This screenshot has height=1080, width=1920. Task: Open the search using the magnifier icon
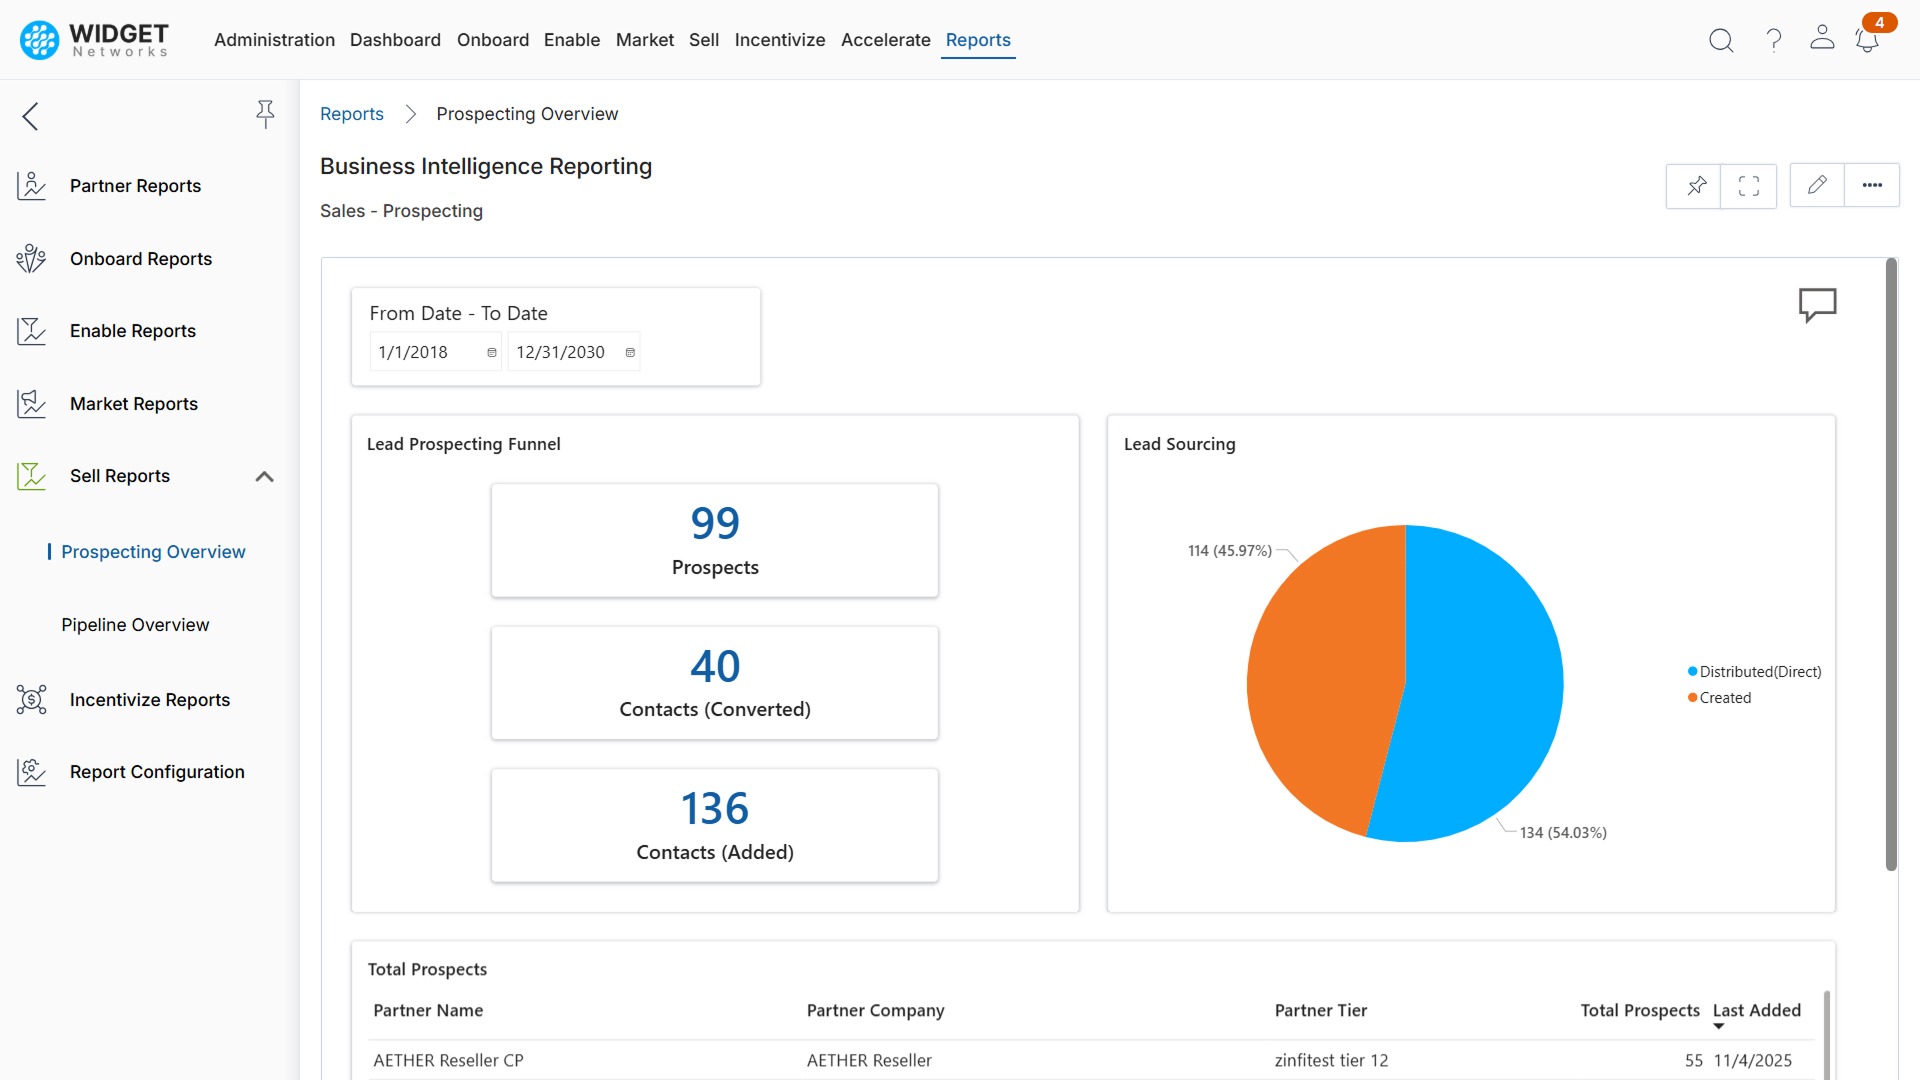[1721, 40]
